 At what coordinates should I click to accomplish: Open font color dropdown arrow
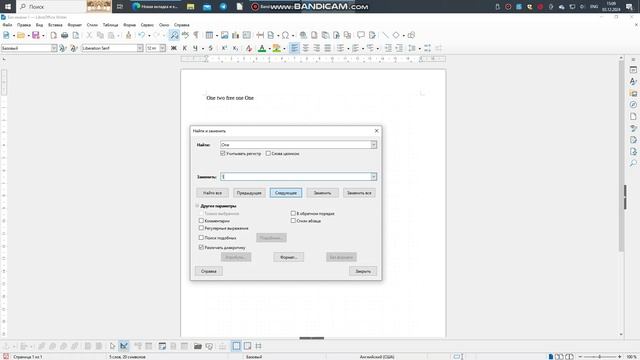pyautogui.click(x=269, y=49)
